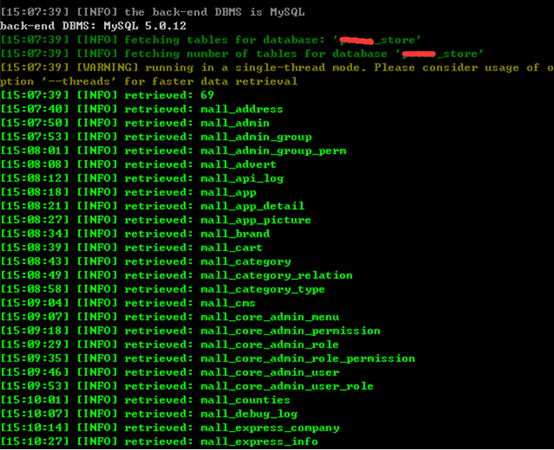
Task: Select the table name mall_cart
Action: pos(231,248)
